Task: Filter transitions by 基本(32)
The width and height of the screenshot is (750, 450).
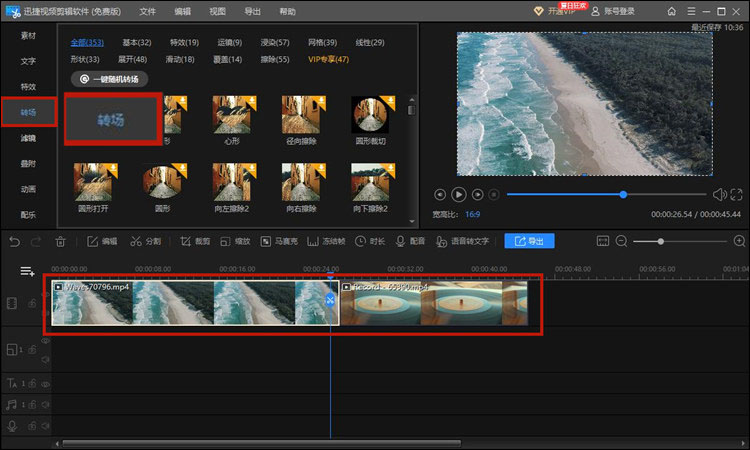Action: 137,43
